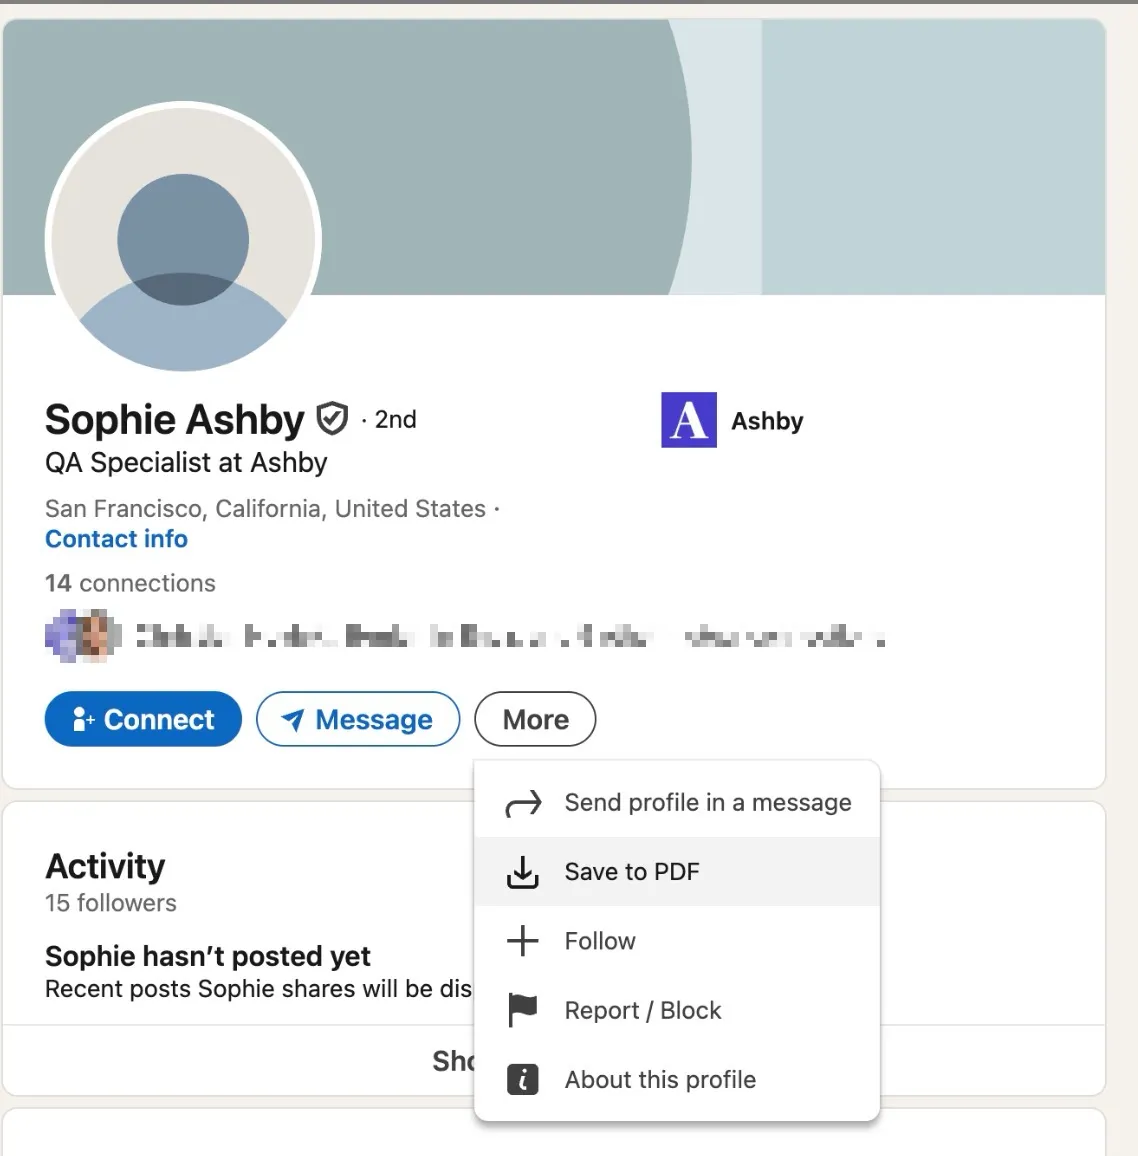
Task: Click the QA Specialist at Ashby headline
Action: 186,462
